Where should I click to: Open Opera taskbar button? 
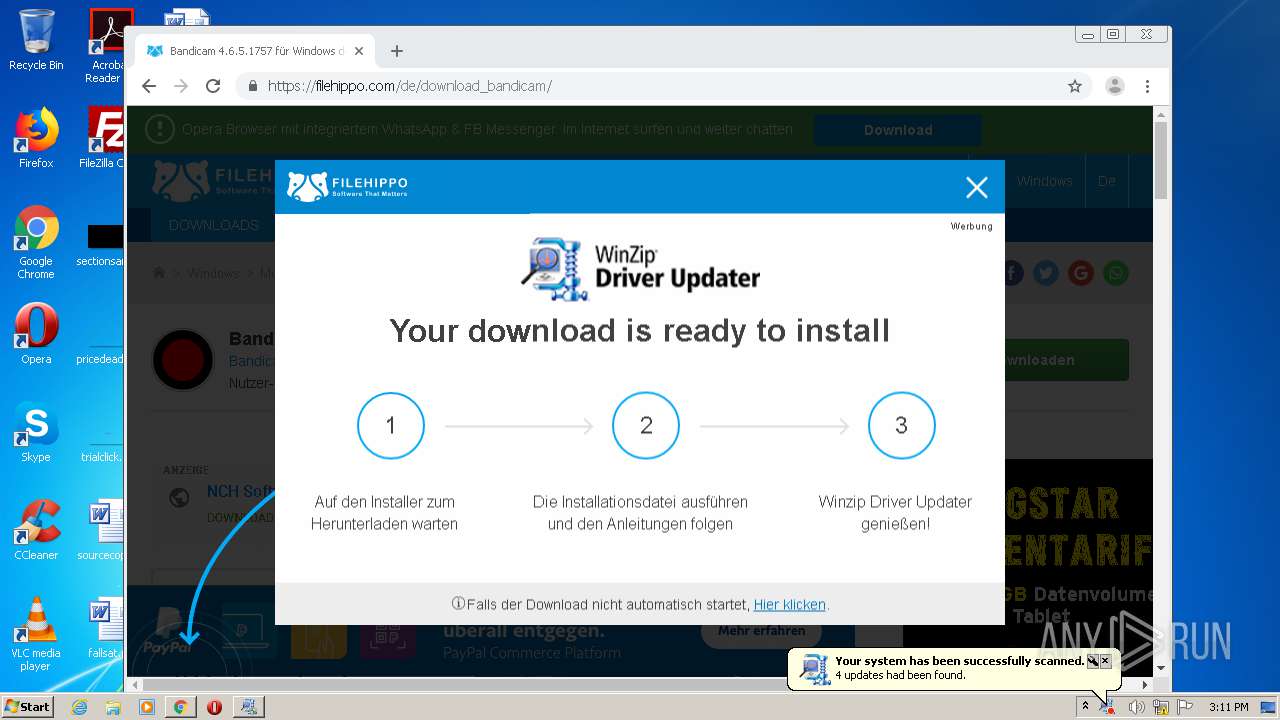coord(214,707)
